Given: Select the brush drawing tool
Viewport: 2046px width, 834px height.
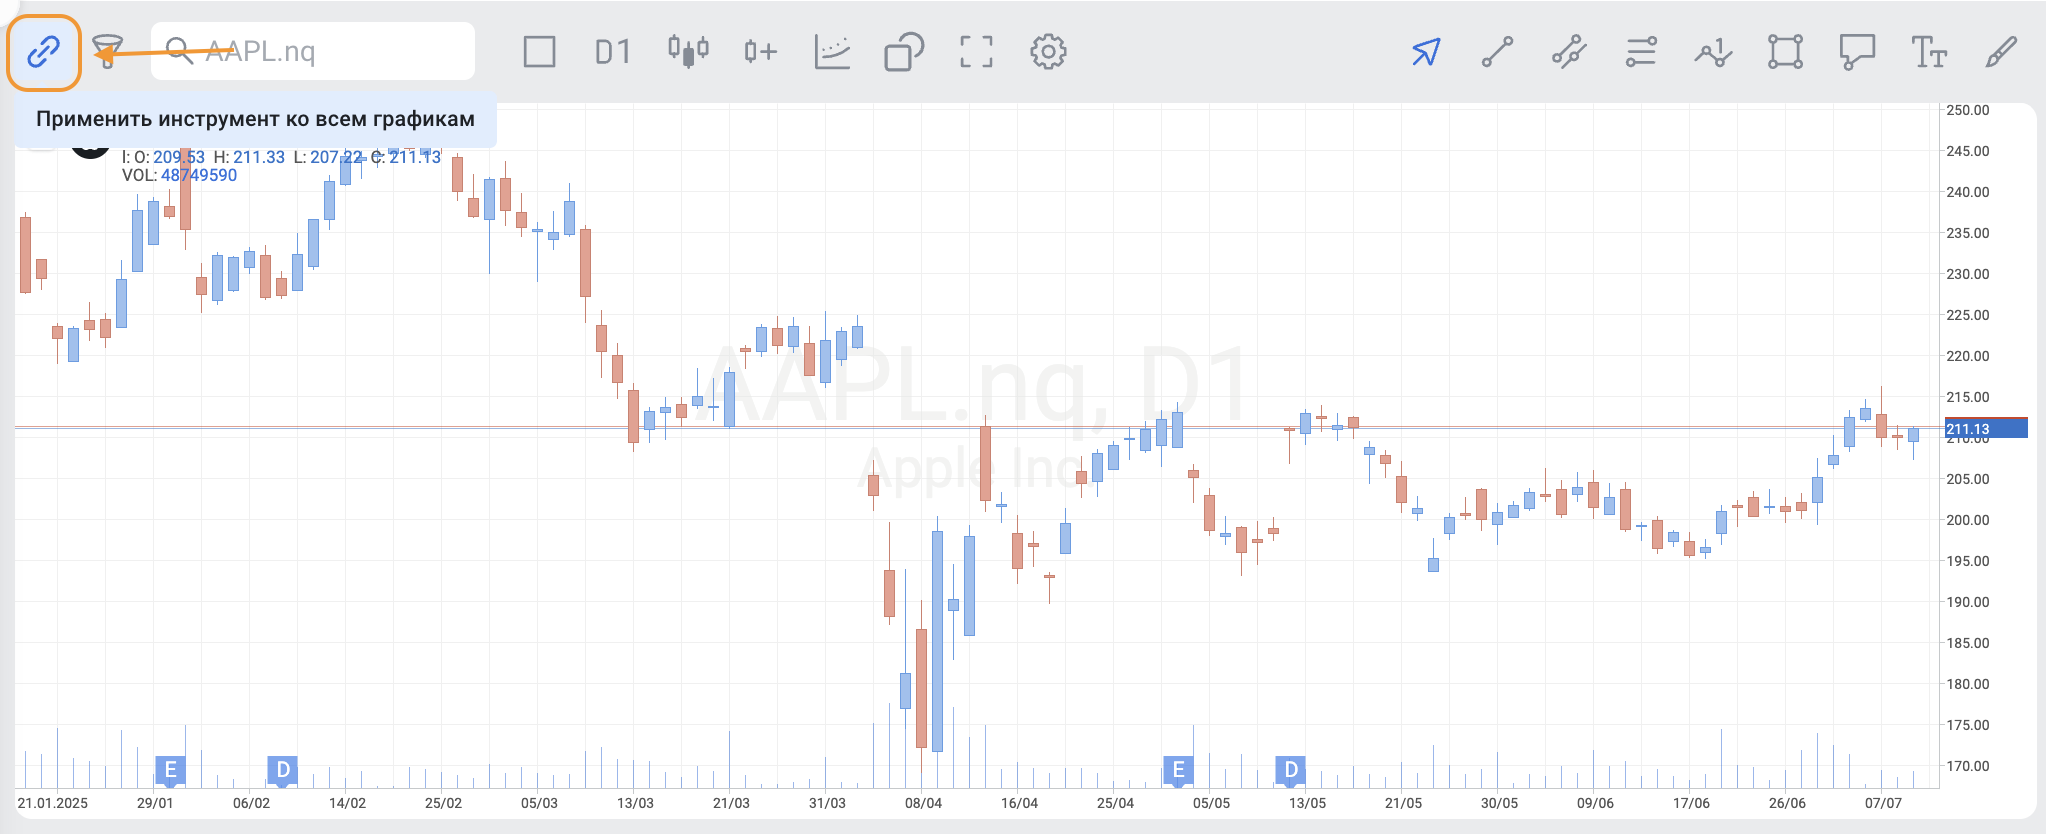Looking at the screenshot, I should coord(2001,51).
